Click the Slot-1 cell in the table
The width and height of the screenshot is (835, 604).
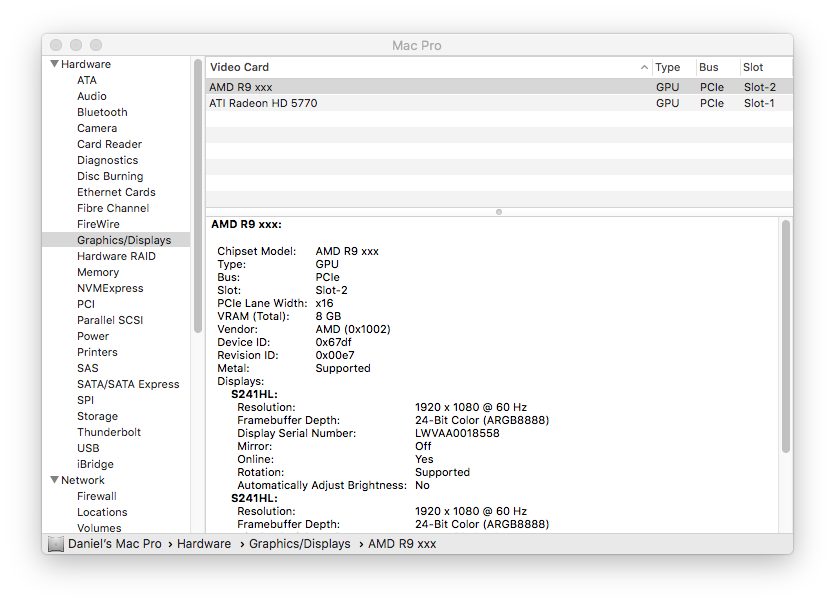pyautogui.click(x=759, y=103)
